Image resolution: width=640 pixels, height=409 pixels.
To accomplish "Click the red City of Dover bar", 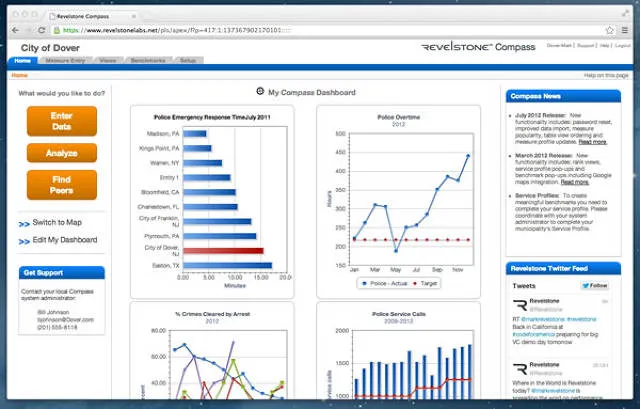I will [x=223, y=251].
